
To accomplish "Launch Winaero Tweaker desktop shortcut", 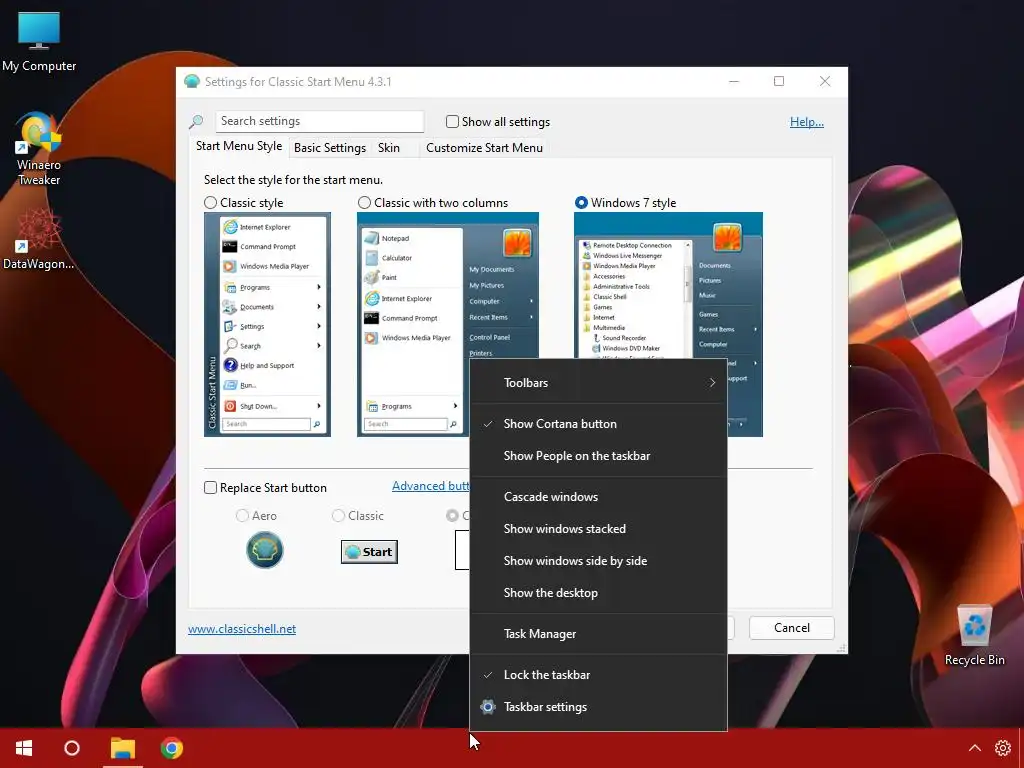I will [39, 149].
